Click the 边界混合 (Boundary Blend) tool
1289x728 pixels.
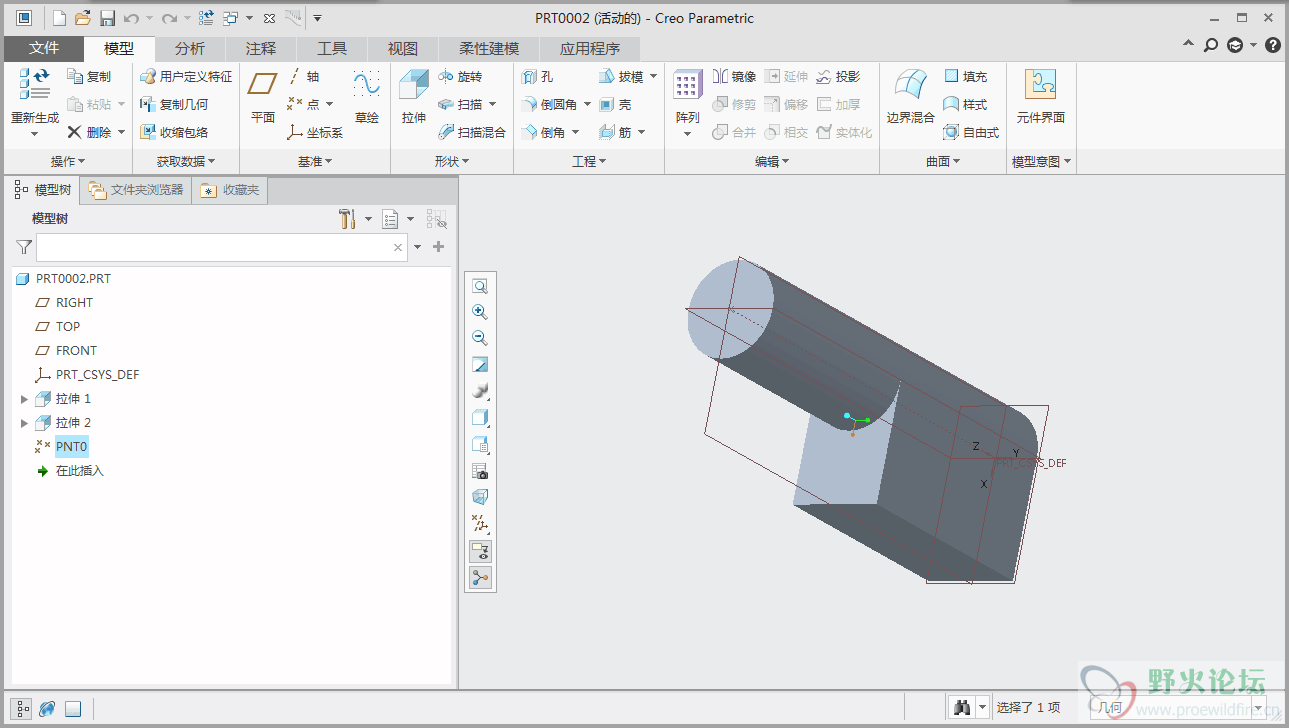coord(910,97)
